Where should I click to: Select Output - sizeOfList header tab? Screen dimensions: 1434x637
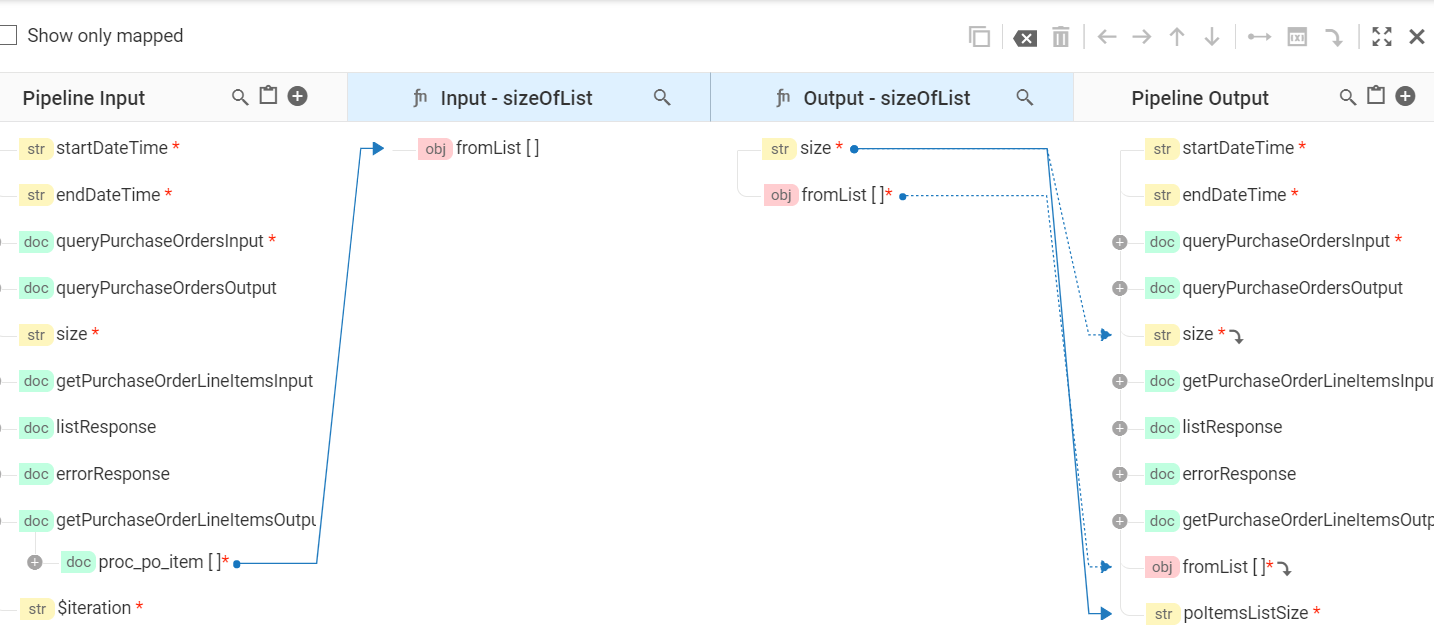[892, 97]
